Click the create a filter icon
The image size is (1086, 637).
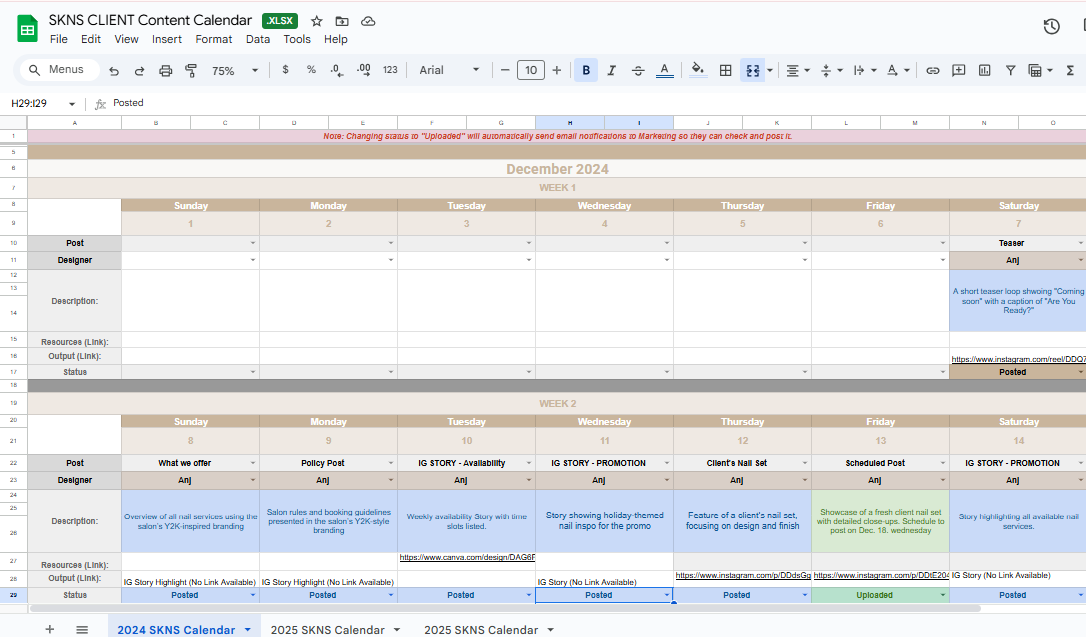point(1010,70)
